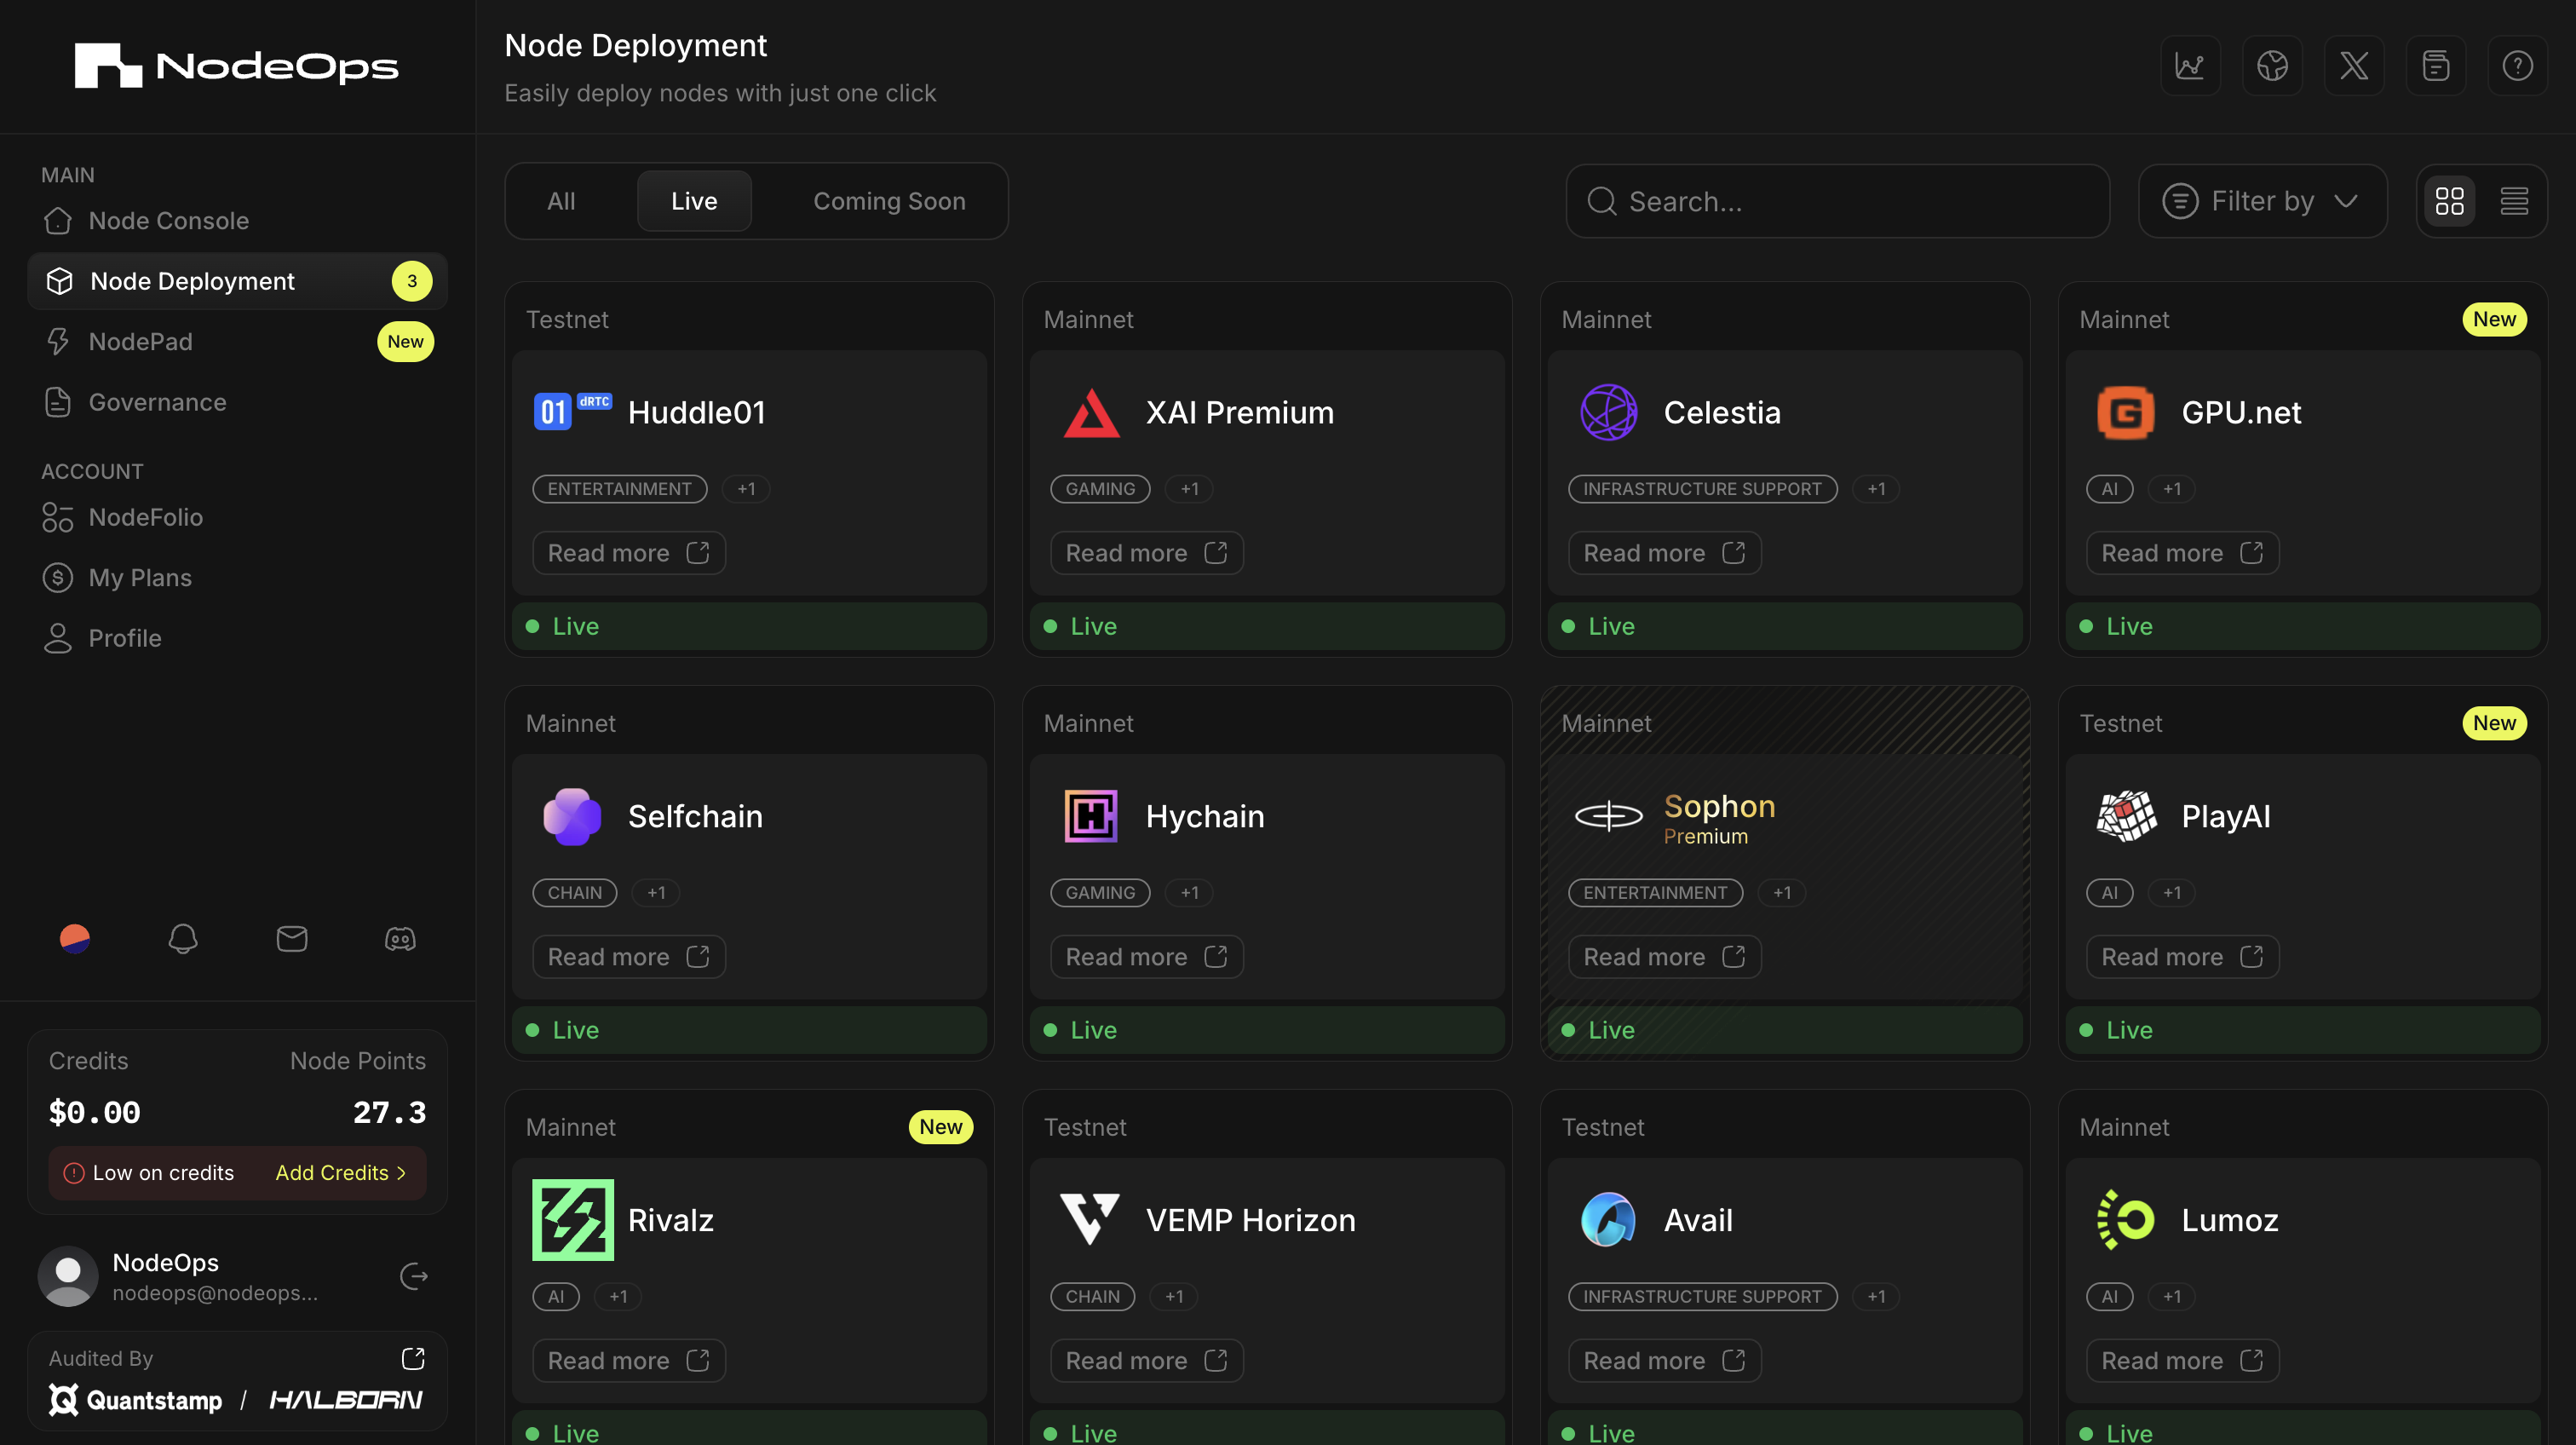
Task: Click Read more on Celestia card
Action: pyautogui.click(x=1665, y=553)
